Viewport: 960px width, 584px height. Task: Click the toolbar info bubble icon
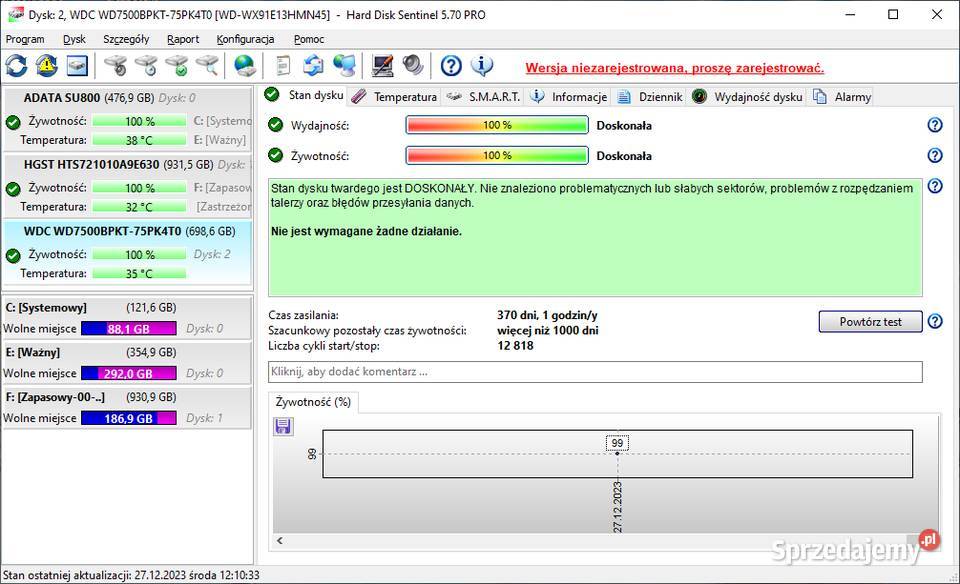(482, 66)
